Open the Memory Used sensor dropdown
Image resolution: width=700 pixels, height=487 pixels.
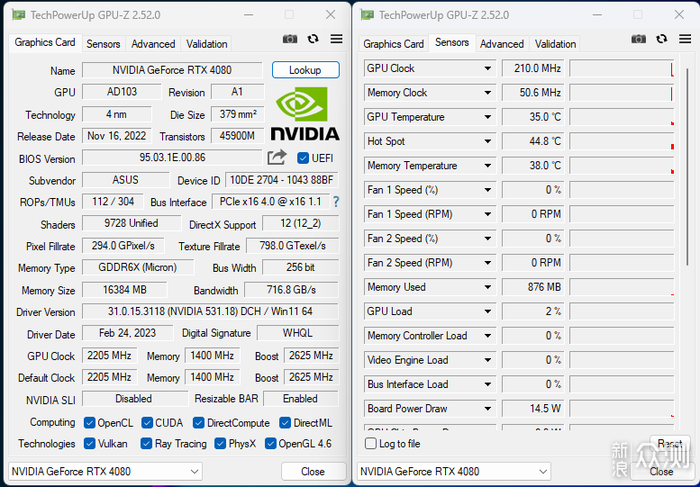click(488, 287)
